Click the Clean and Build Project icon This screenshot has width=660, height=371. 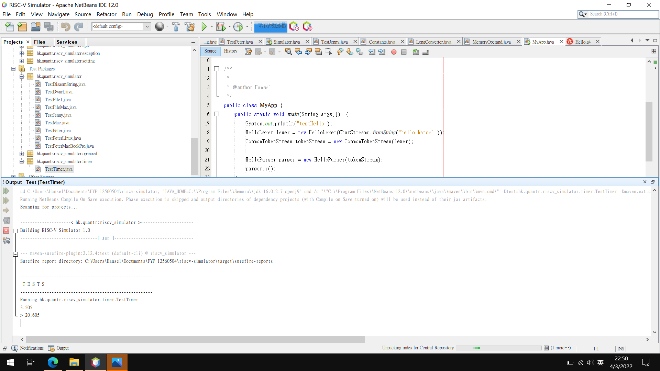[x=190, y=27]
